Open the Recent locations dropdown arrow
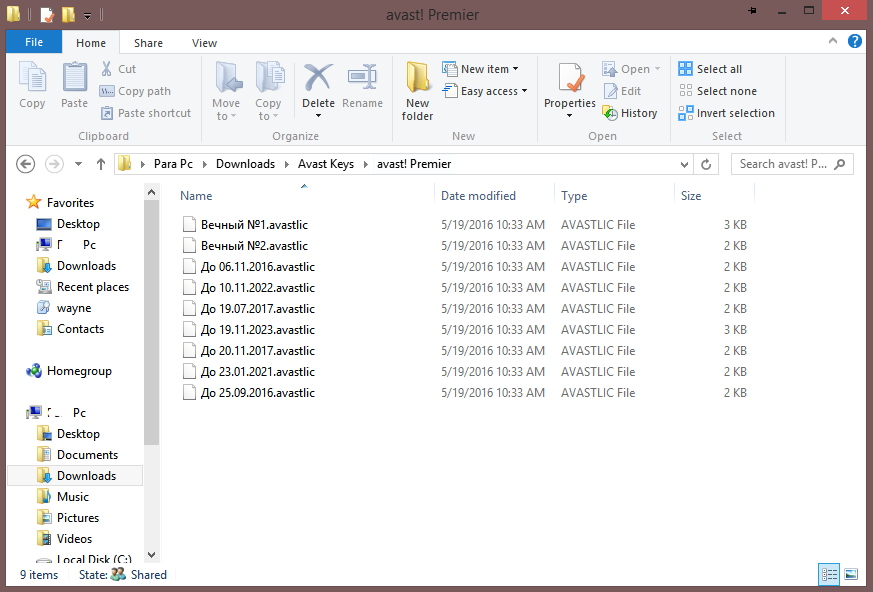 [79, 164]
